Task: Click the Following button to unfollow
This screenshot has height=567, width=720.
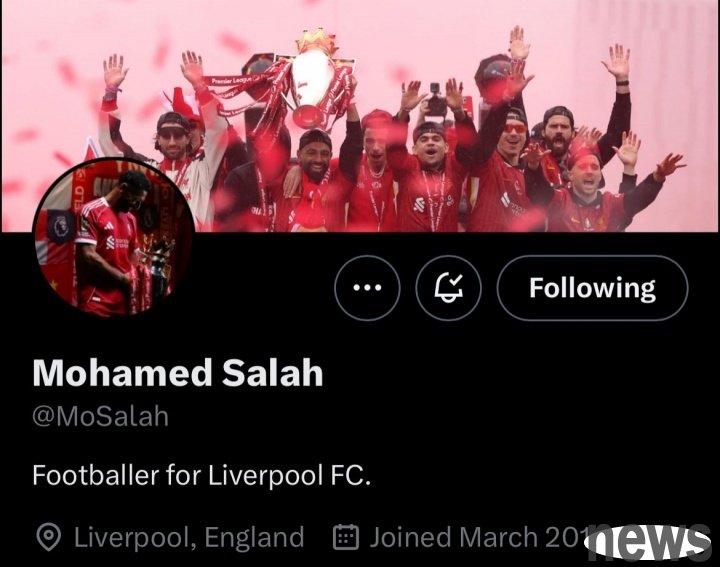Action: tap(592, 288)
